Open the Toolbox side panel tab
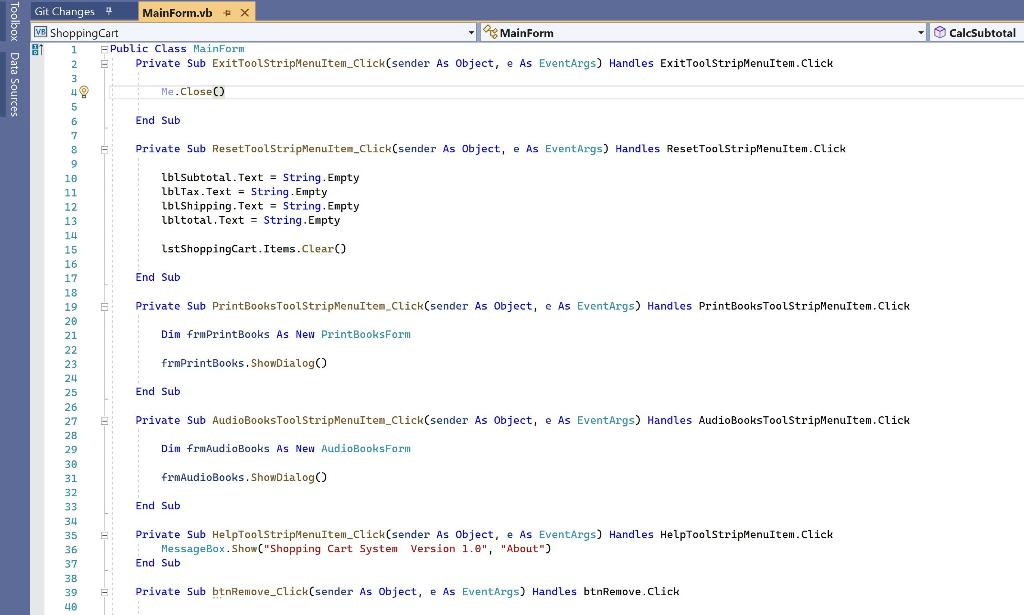1024x615 pixels. coord(14,21)
